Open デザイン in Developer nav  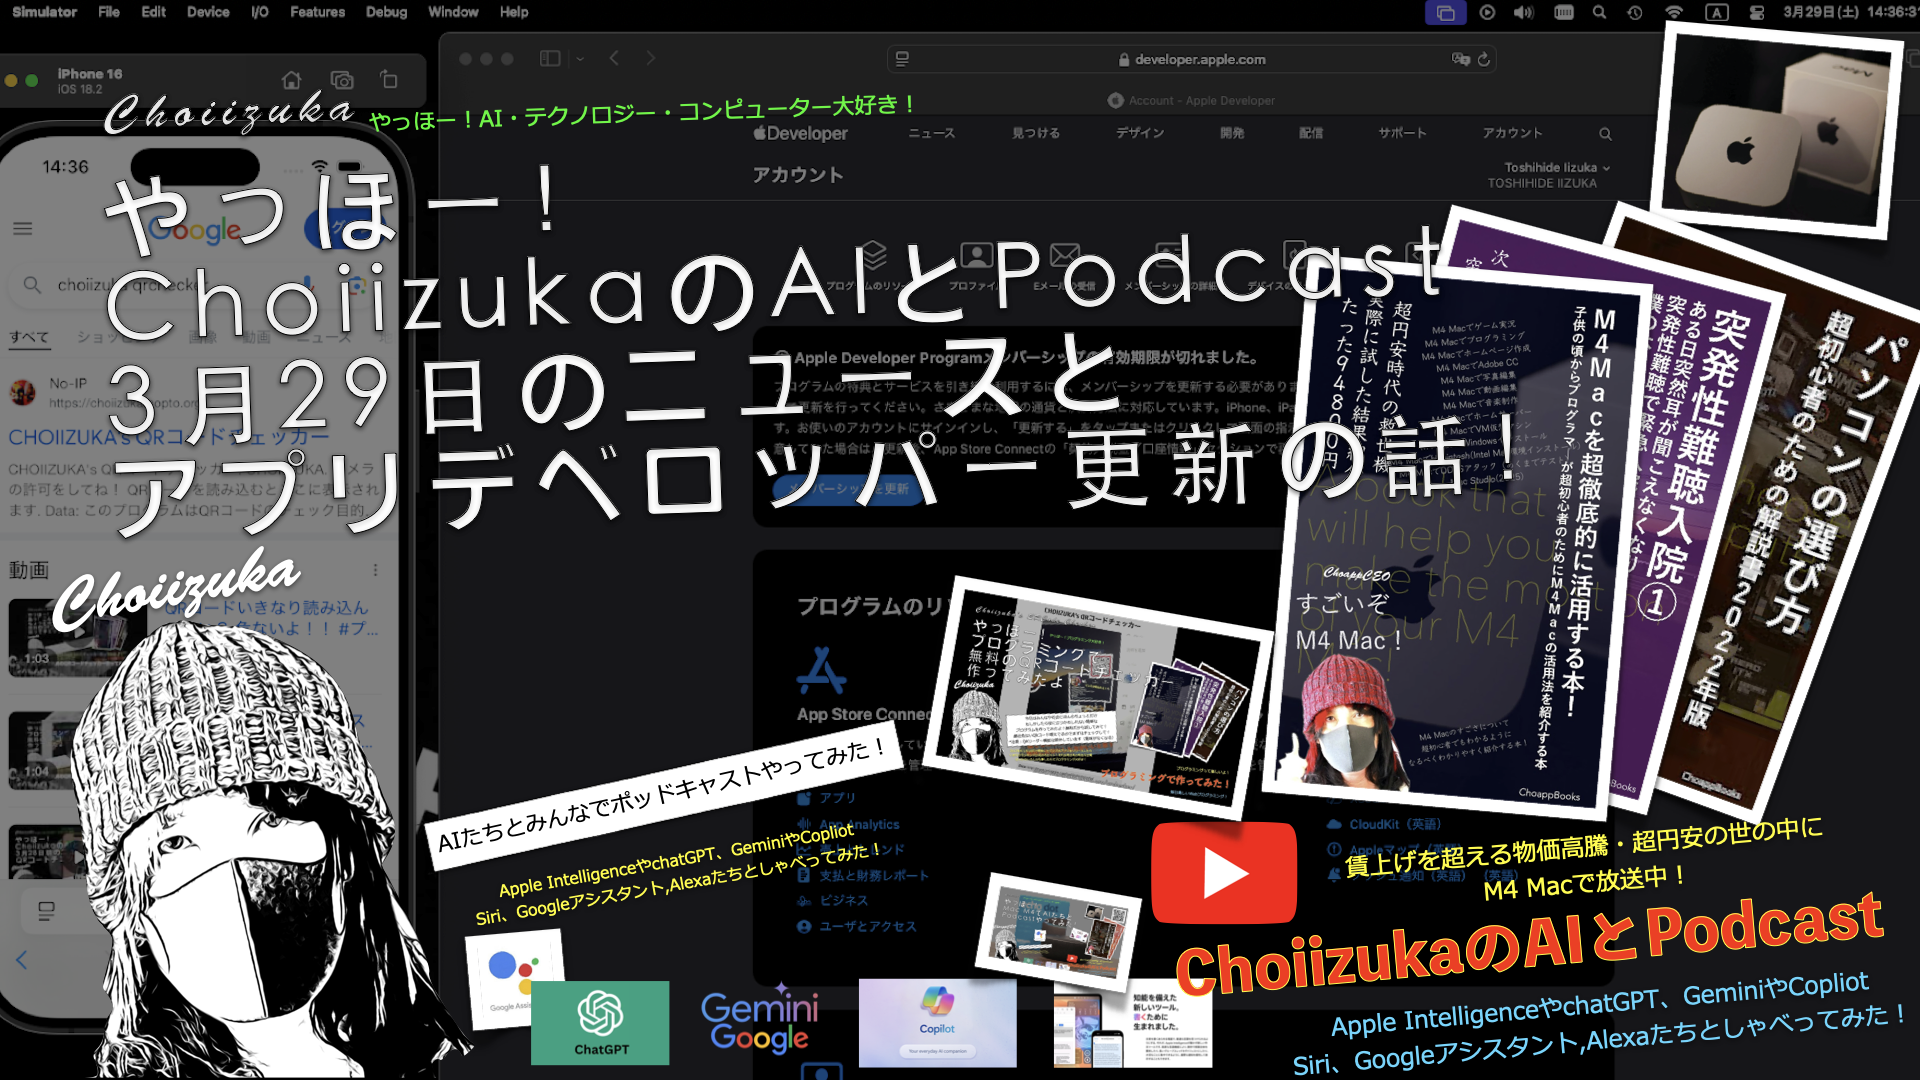pos(1140,133)
